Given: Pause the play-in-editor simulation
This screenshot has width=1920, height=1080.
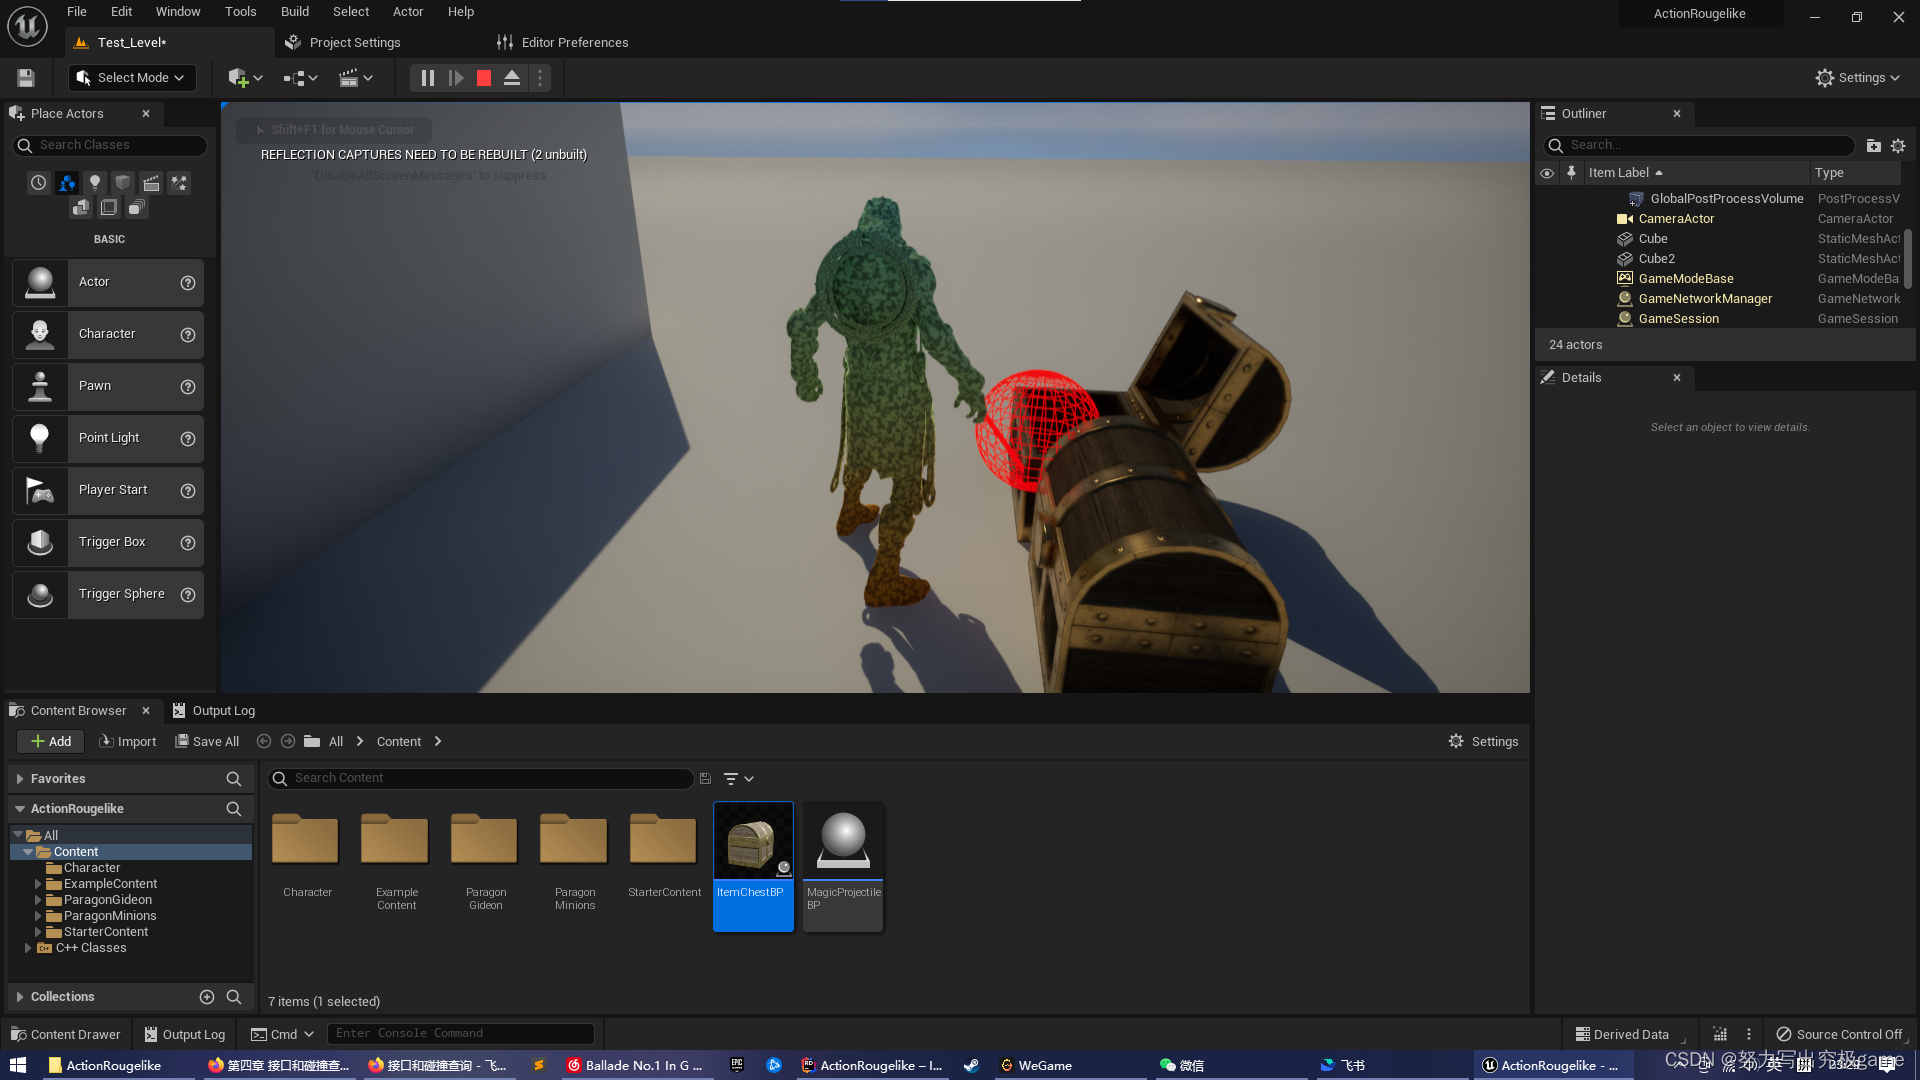Looking at the screenshot, I should pos(427,78).
